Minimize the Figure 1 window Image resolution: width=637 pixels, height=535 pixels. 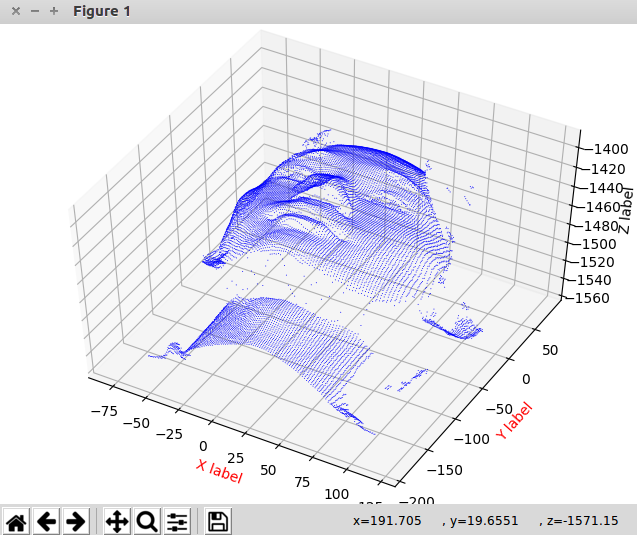pyautogui.click(x=35, y=11)
